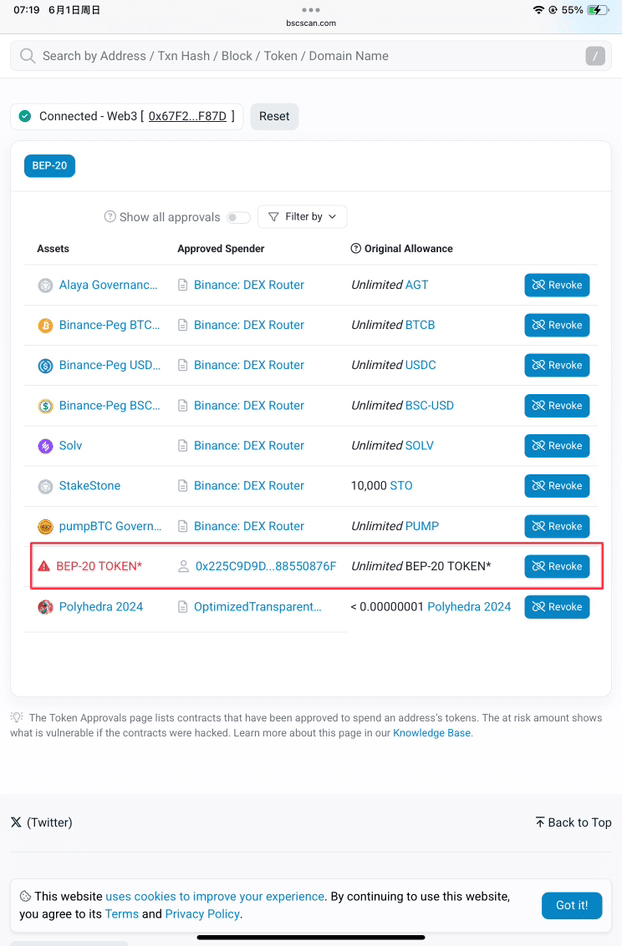Revoke the flagged BEP-20 TOKEN approval
Viewport: 622px width, 946px height.
click(x=557, y=567)
